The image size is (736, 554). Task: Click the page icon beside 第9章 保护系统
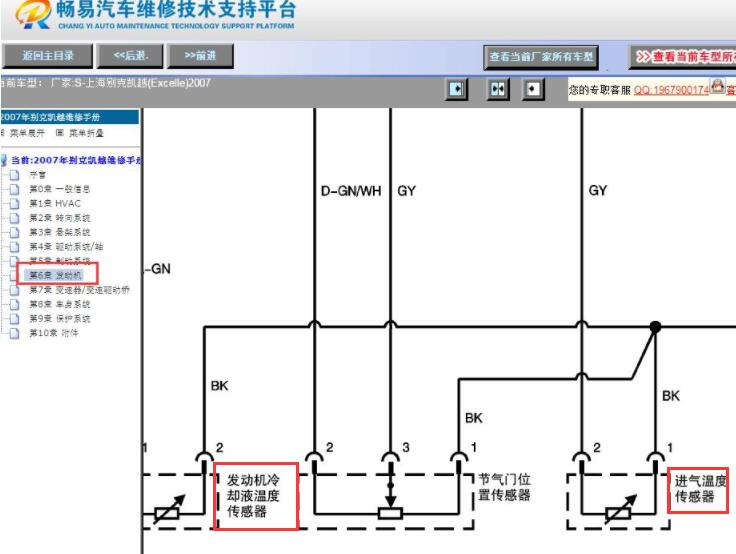15,319
